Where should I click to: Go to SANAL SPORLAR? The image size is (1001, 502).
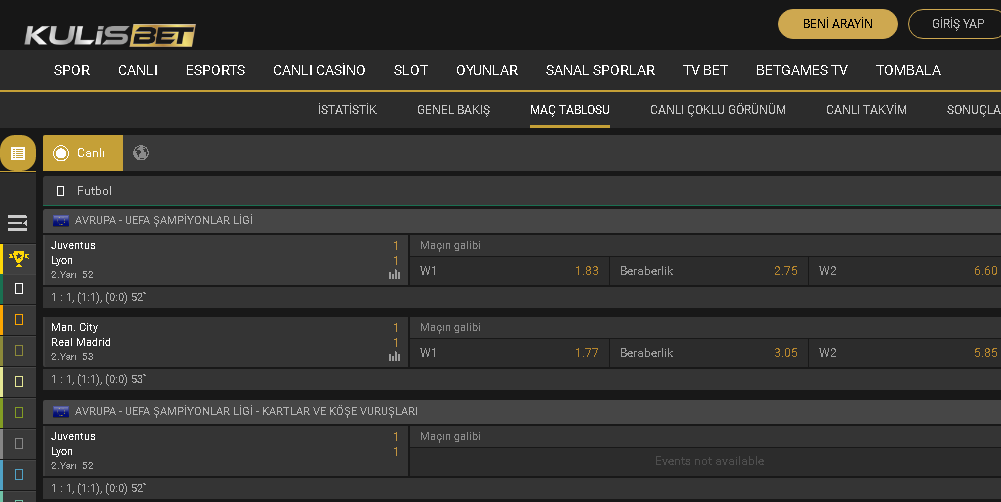(x=600, y=70)
